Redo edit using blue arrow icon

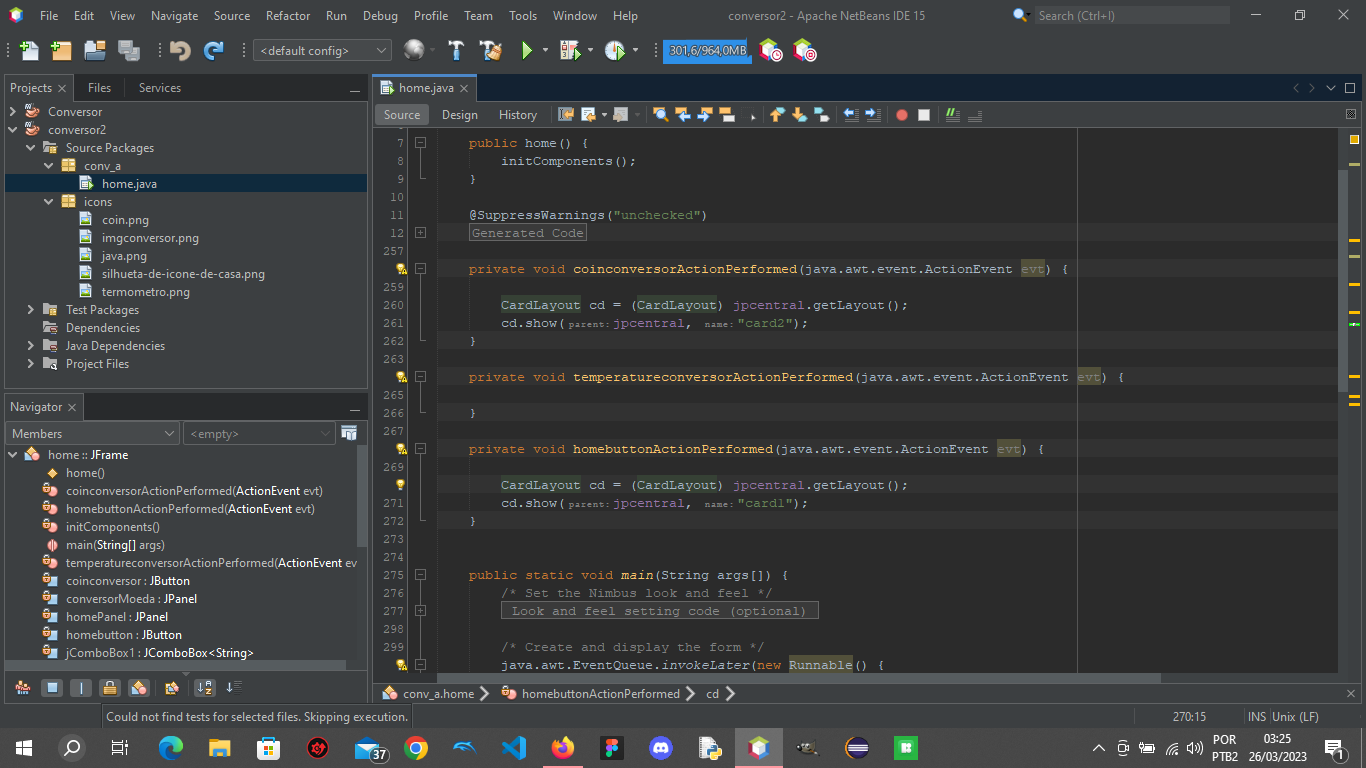click(x=214, y=50)
